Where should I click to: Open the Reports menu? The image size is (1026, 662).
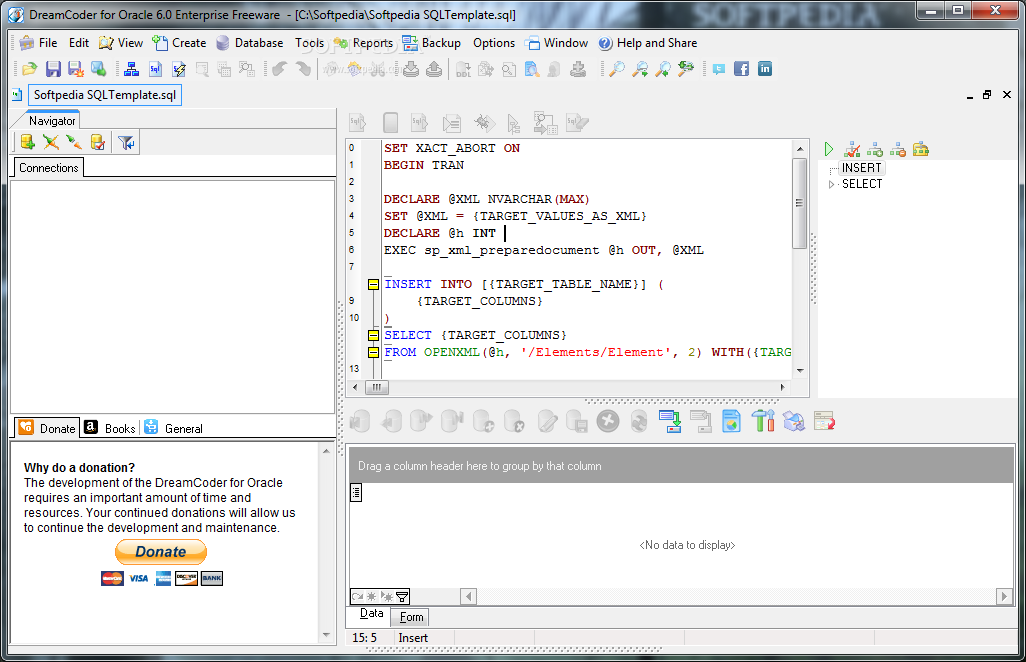[x=363, y=43]
